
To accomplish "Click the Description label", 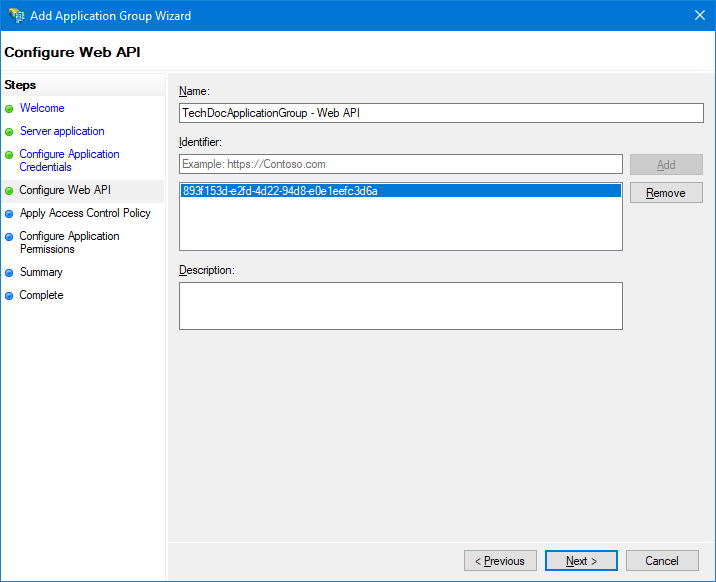I will 206,270.
